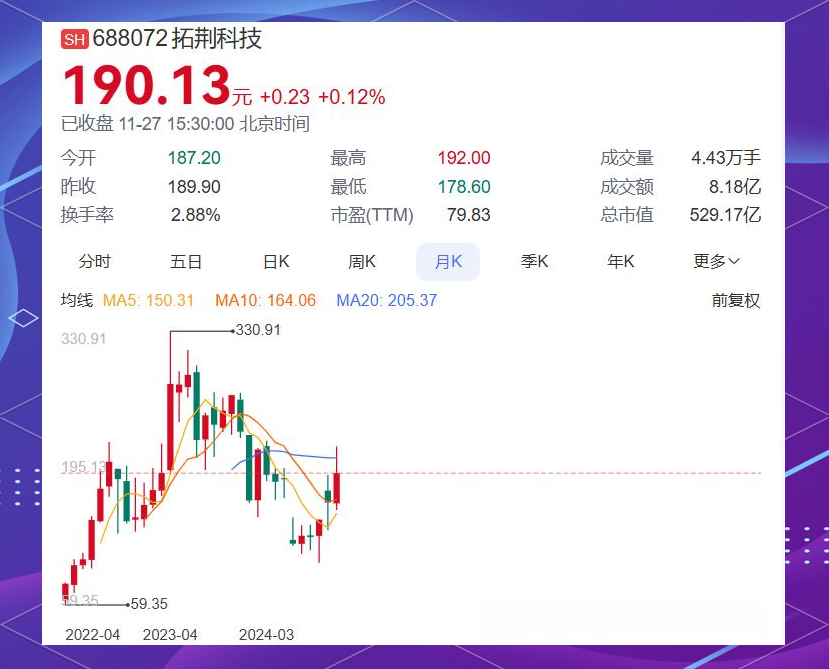Image resolution: width=829 pixels, height=669 pixels.
Task: Expand the 更多 dropdown menu
Action: click(x=716, y=261)
